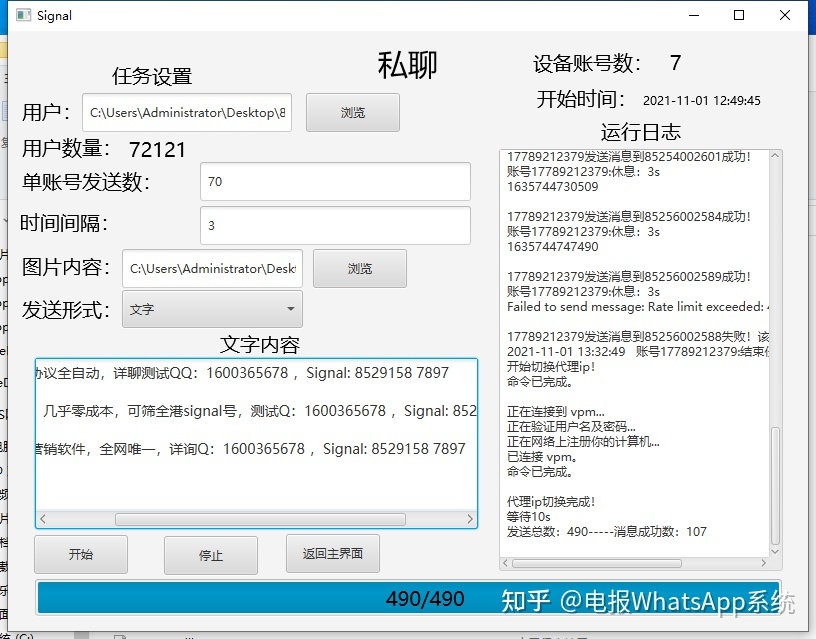Click the log line Failed to send message: Rate limit exceeded
The width and height of the screenshot is (816, 639).
(x=638, y=306)
